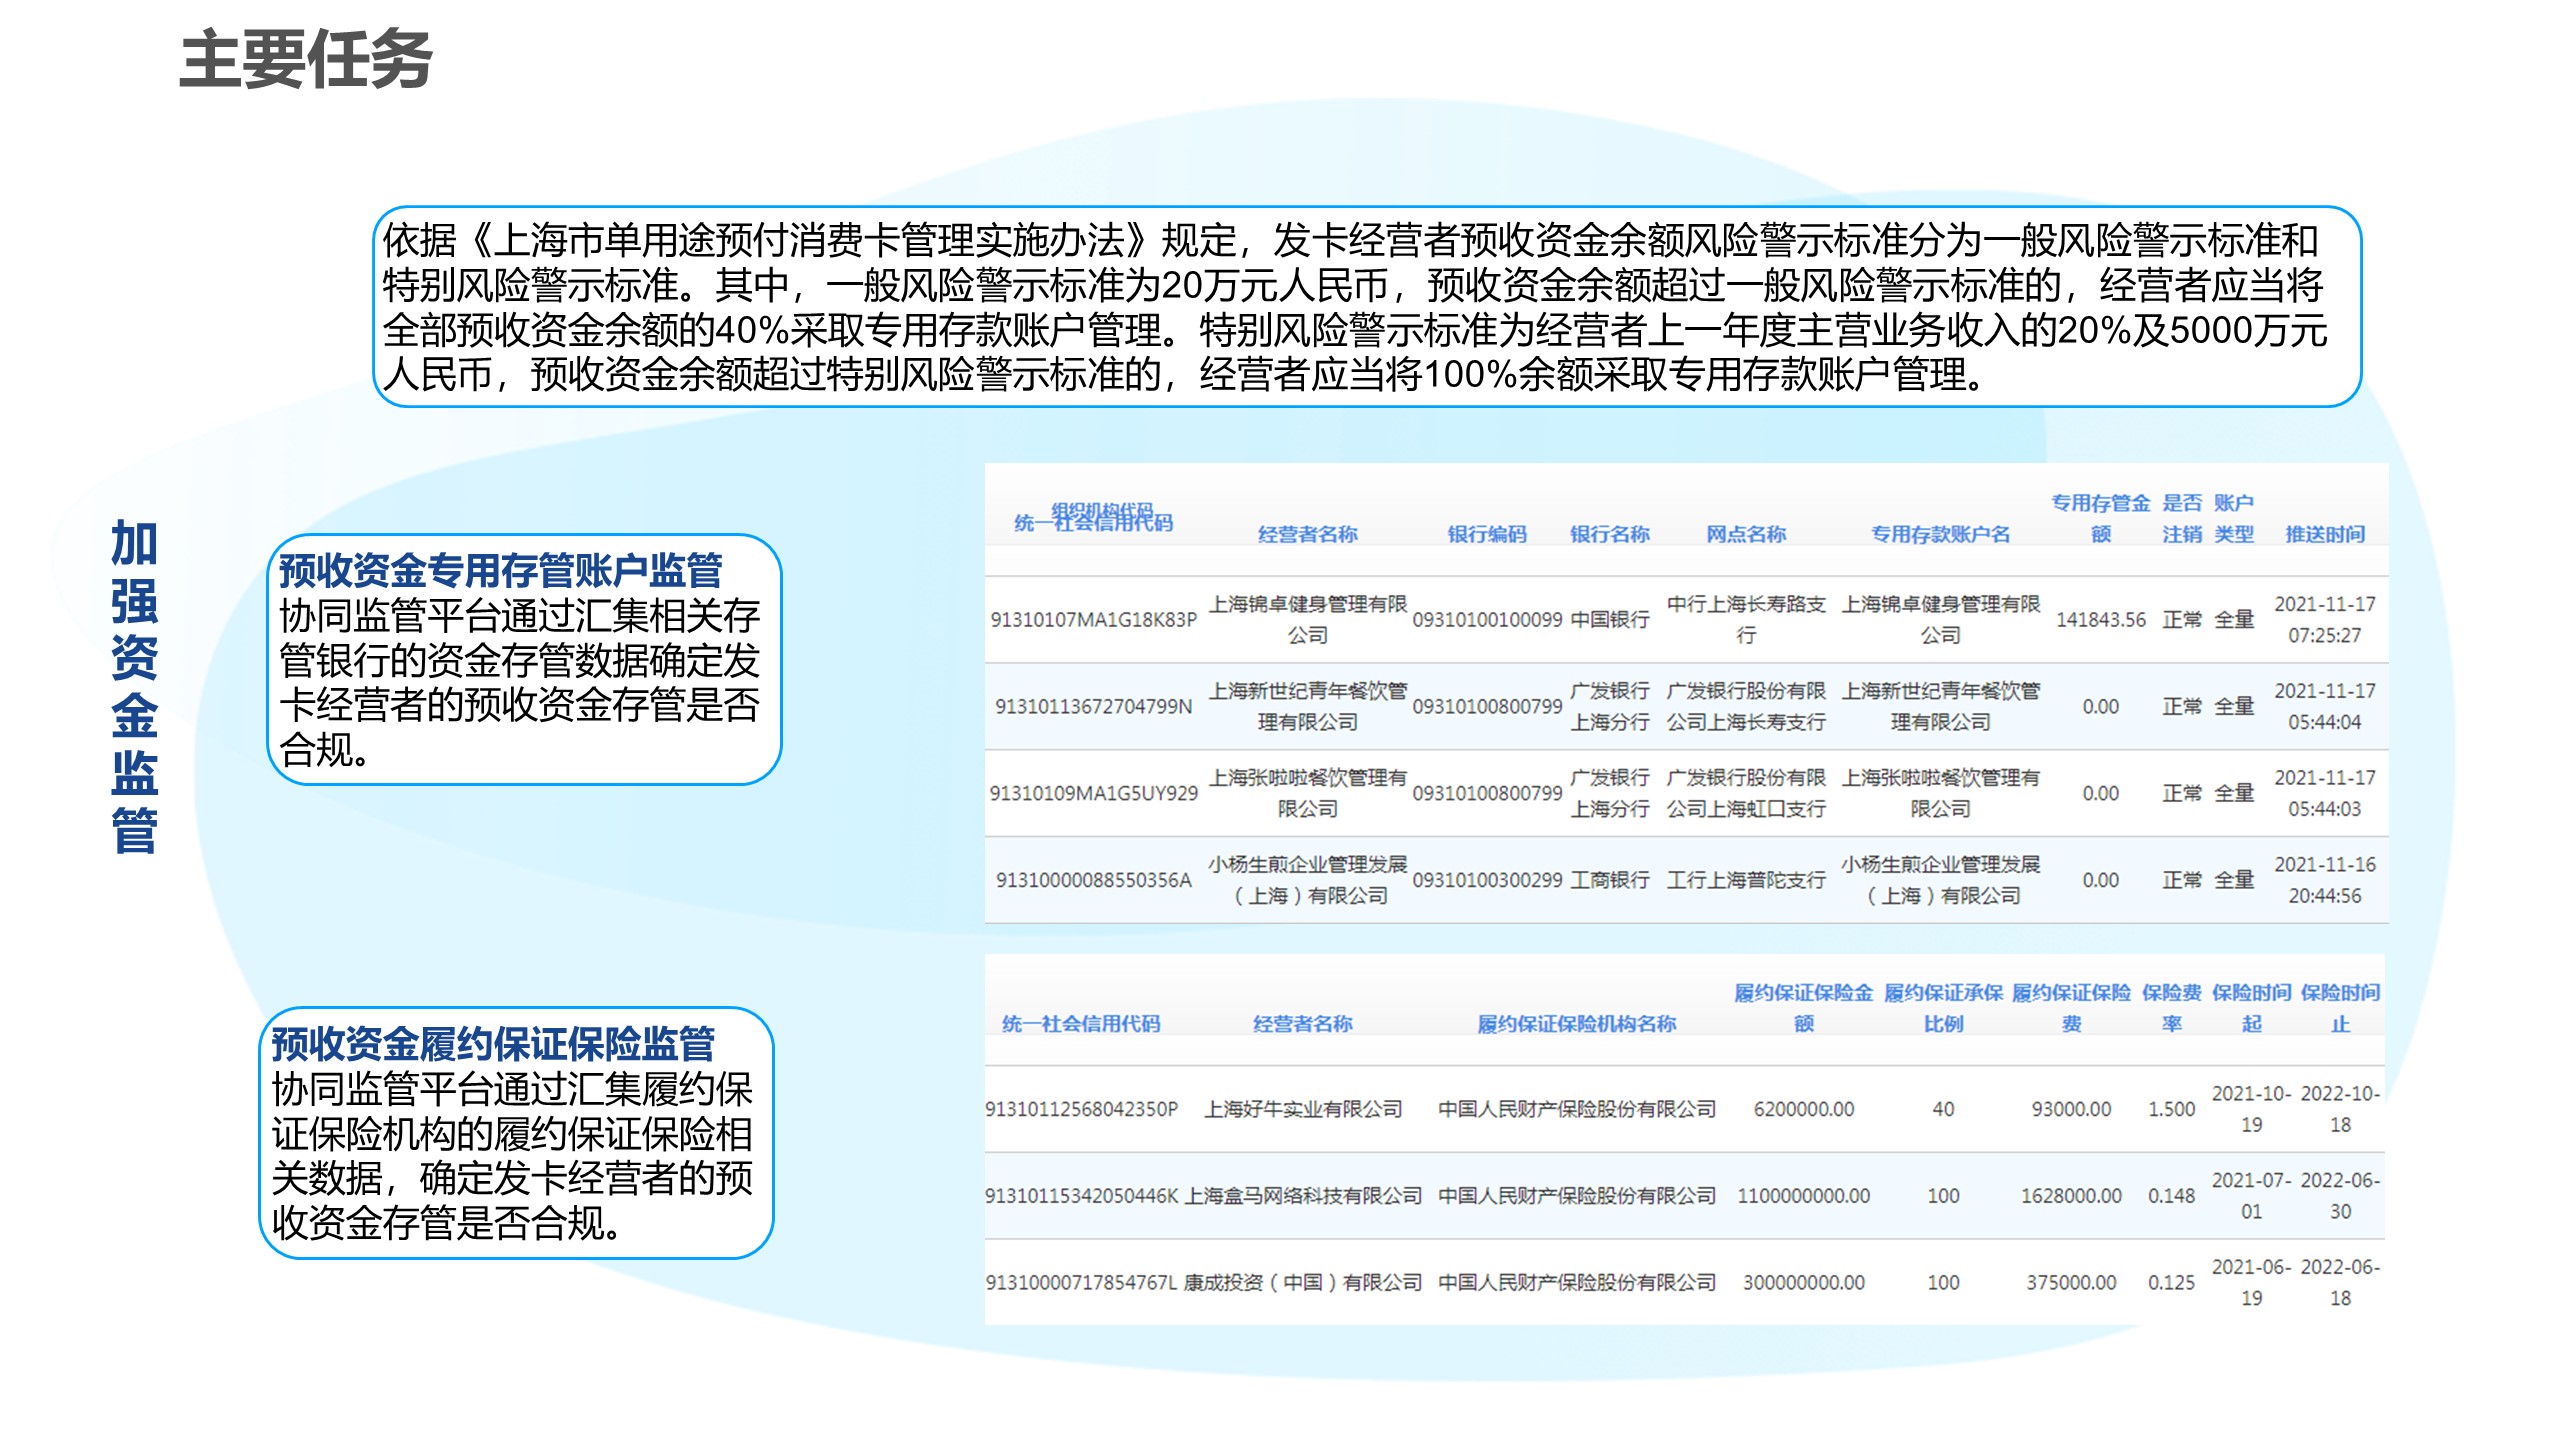
Task: Click the underwriting ratio 40
Action: pyautogui.click(x=1943, y=1110)
